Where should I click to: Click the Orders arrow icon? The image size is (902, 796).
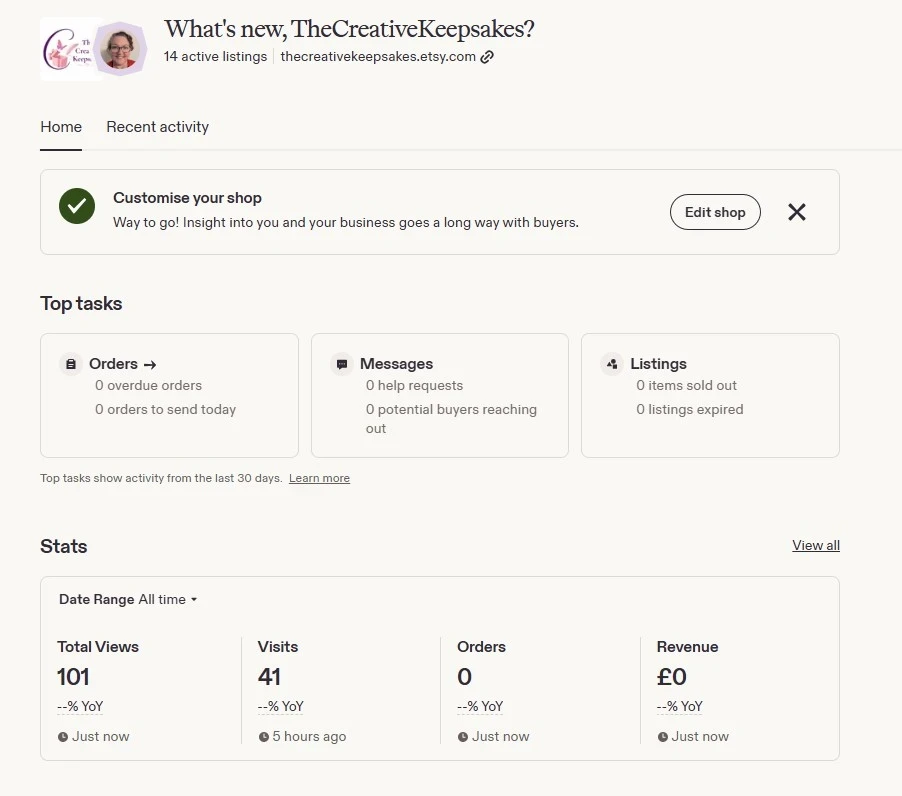coord(150,365)
